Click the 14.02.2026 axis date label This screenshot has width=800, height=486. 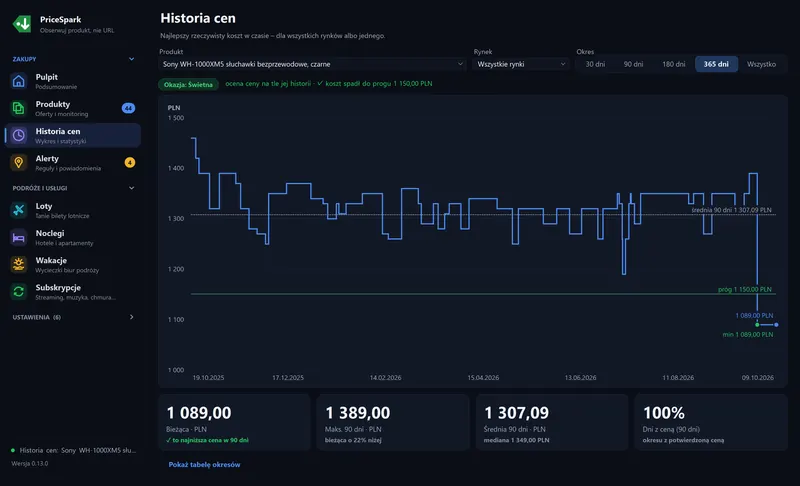click(385, 378)
